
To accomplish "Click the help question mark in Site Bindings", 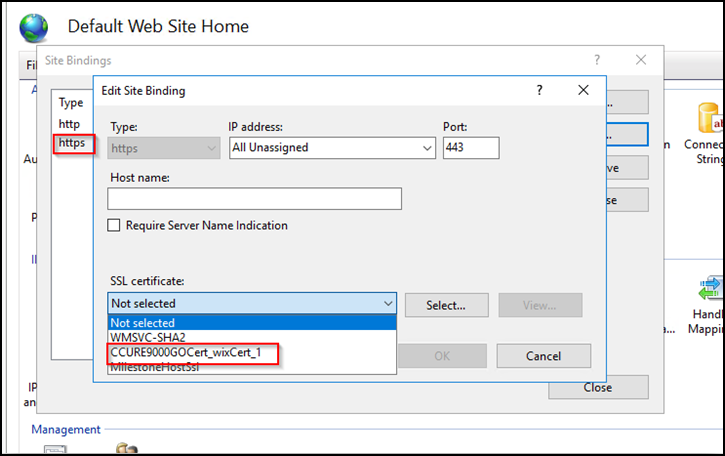I will pos(597,60).
